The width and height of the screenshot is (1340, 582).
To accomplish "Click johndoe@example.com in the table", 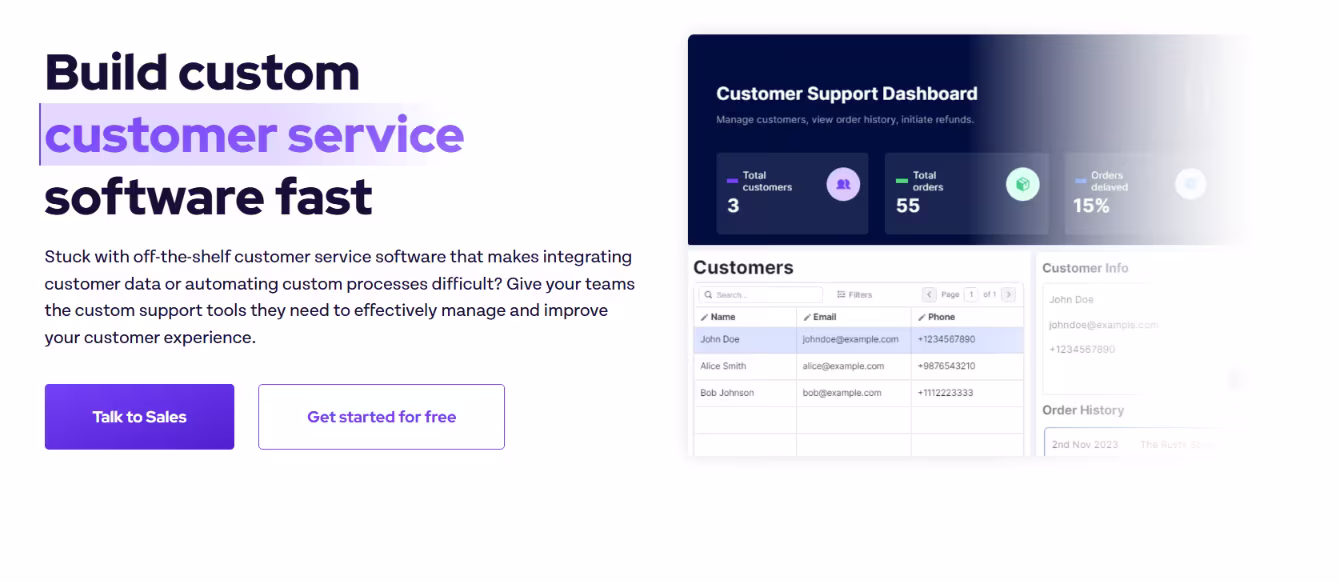I will point(850,340).
